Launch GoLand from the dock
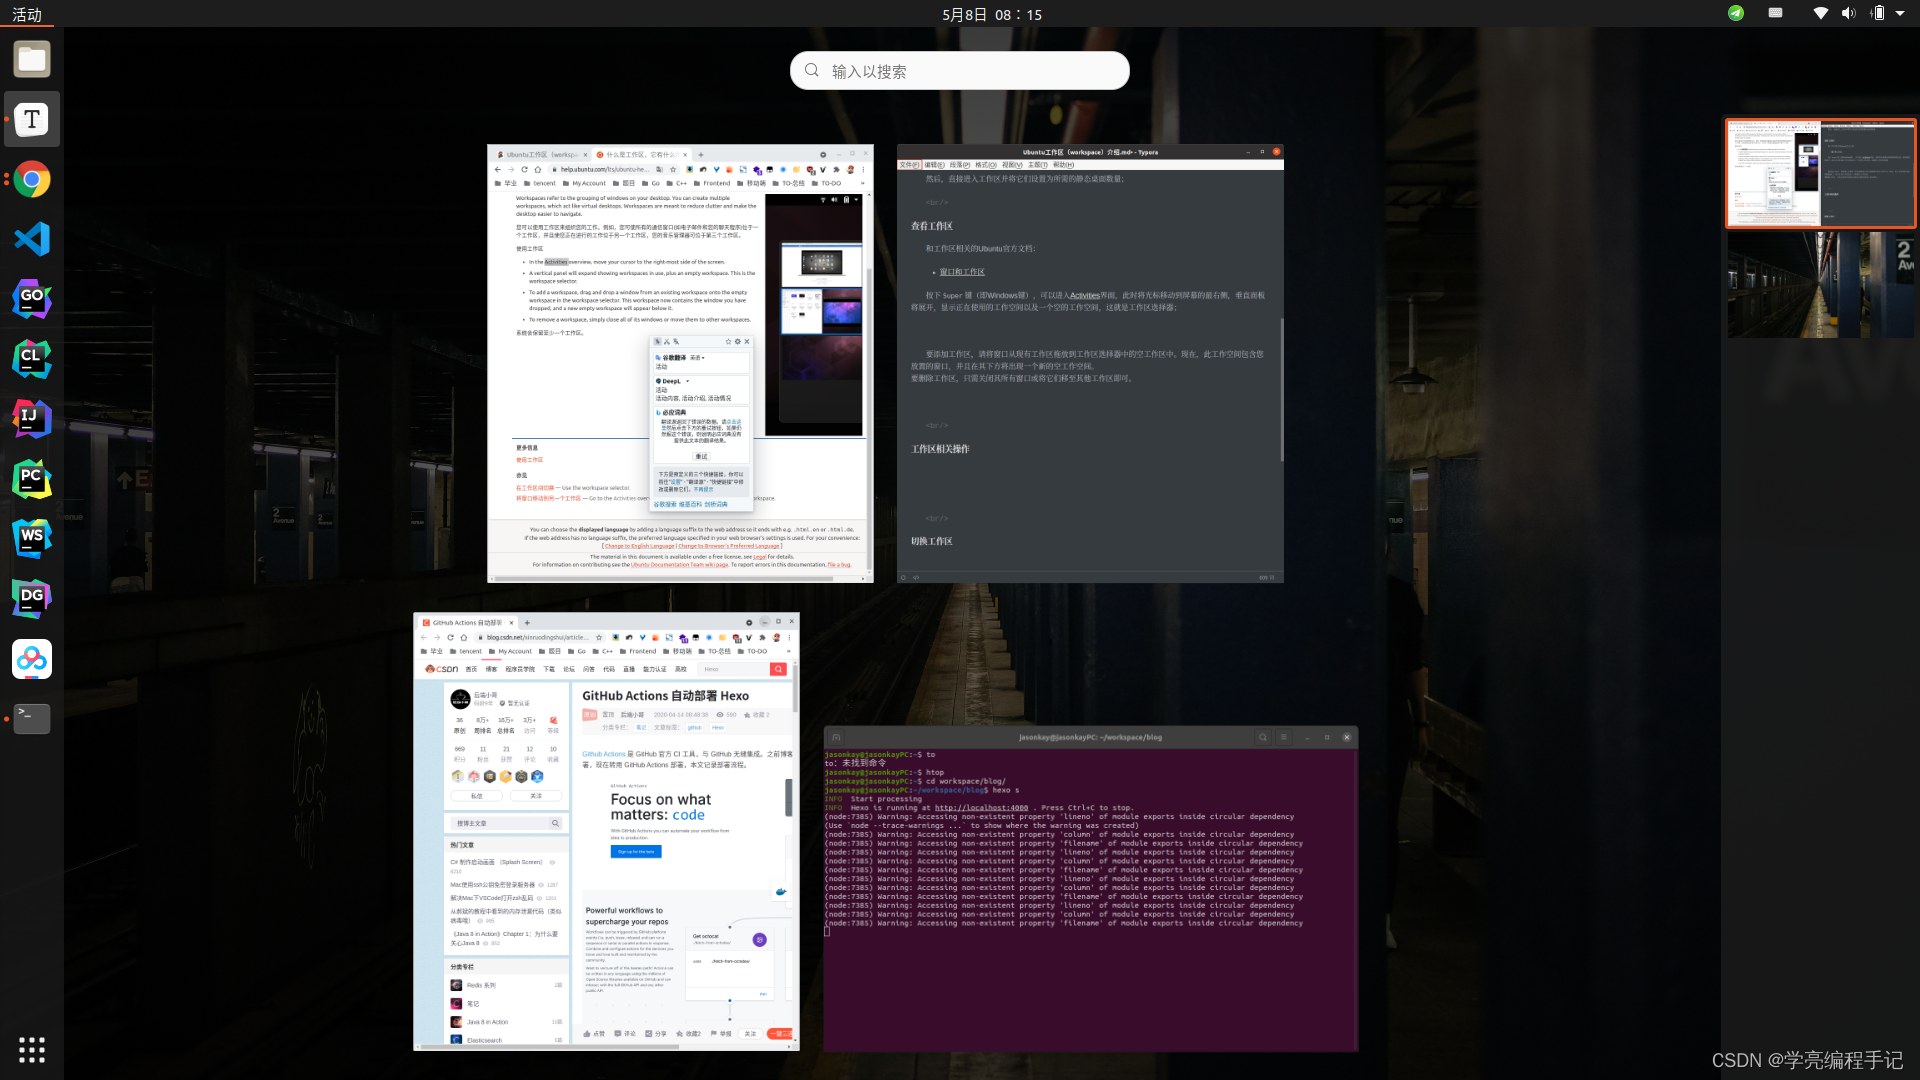 [31, 299]
